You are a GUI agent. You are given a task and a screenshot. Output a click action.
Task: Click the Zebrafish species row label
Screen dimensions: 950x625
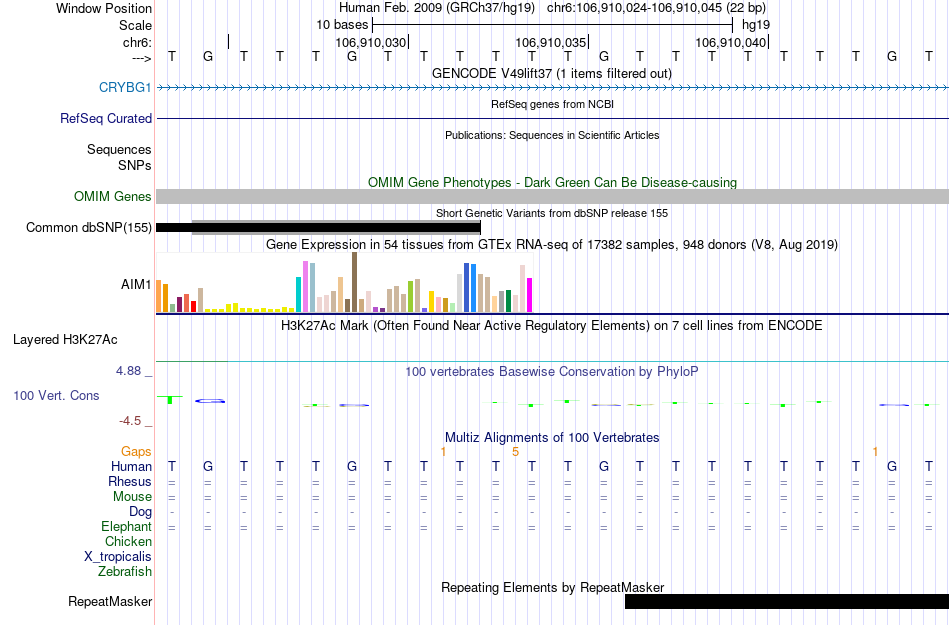tap(125, 572)
